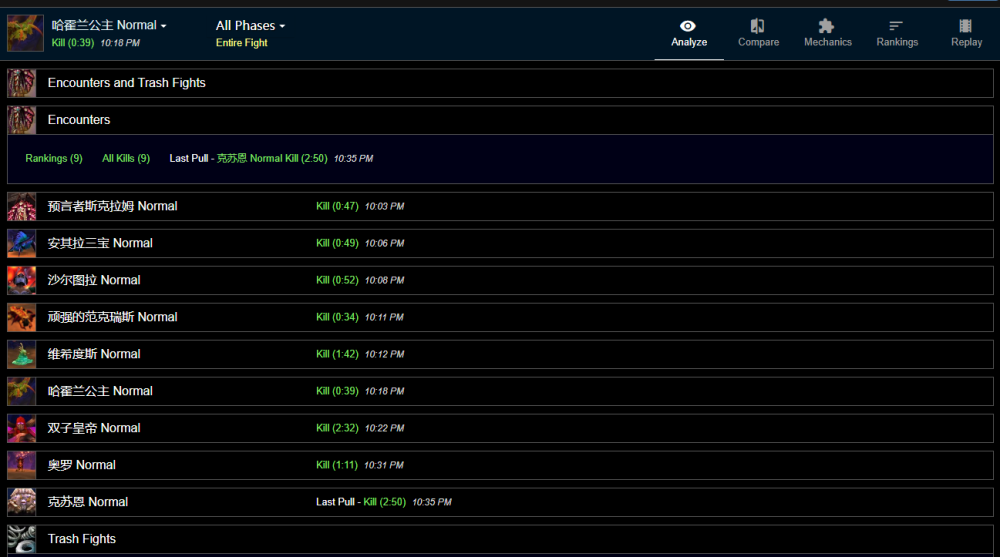The height and width of the screenshot is (557, 1000).
Task: Open the 奥罗 Normal encounter
Action: coord(82,465)
